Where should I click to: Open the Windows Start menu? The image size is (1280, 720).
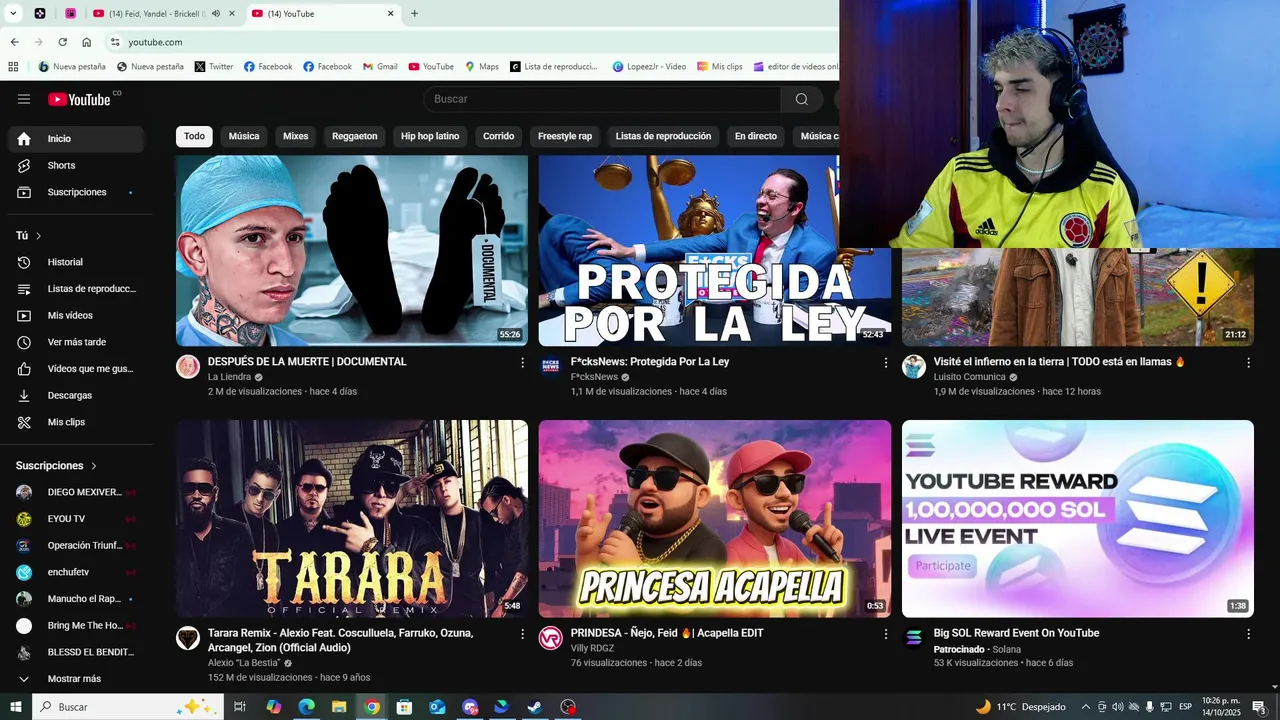[15, 707]
